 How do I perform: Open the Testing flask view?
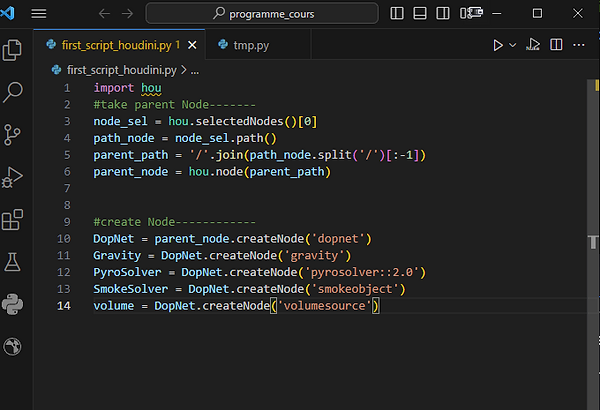point(13,262)
